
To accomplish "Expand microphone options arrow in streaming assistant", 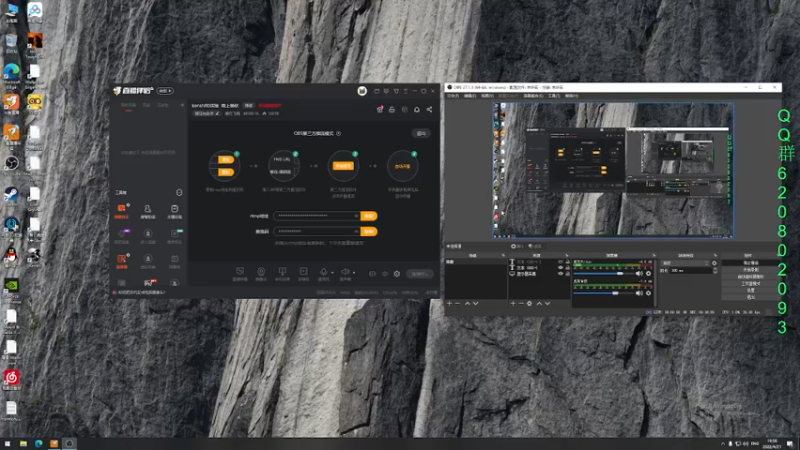I will (x=332, y=272).
